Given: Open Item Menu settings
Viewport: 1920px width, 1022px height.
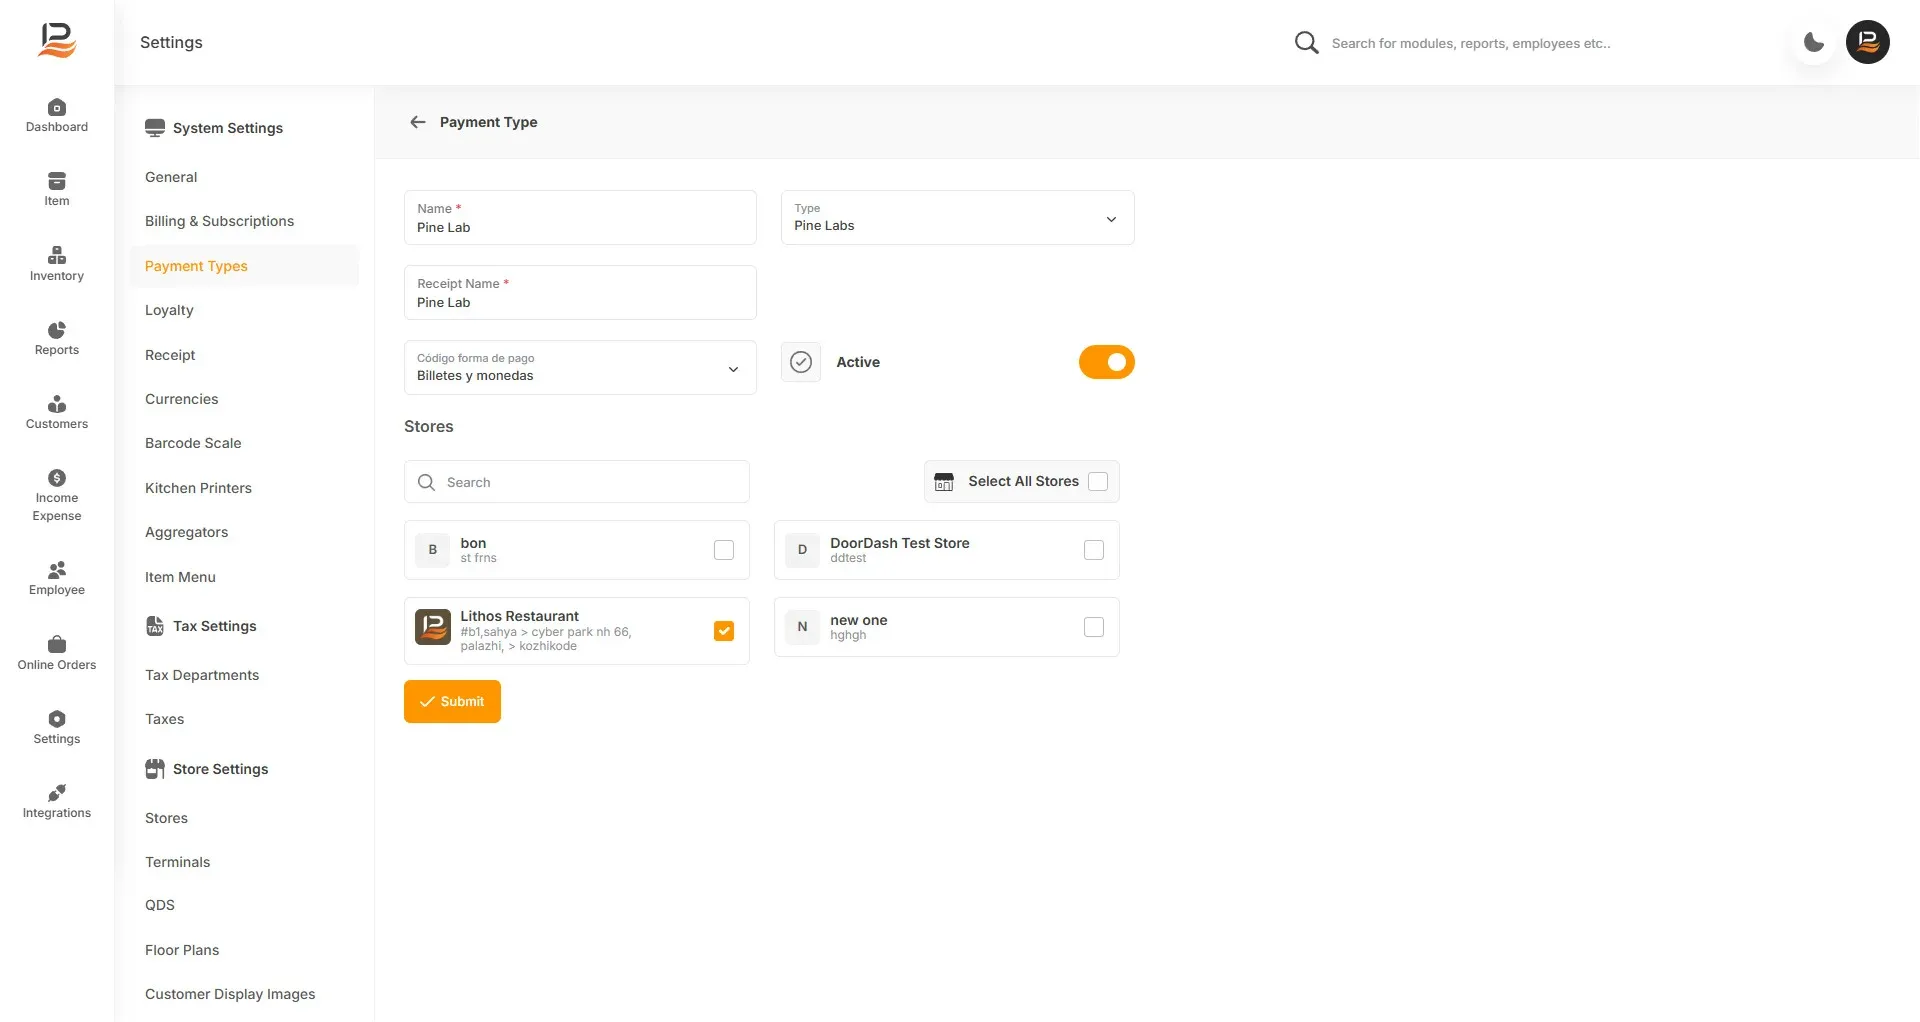Looking at the screenshot, I should (180, 577).
